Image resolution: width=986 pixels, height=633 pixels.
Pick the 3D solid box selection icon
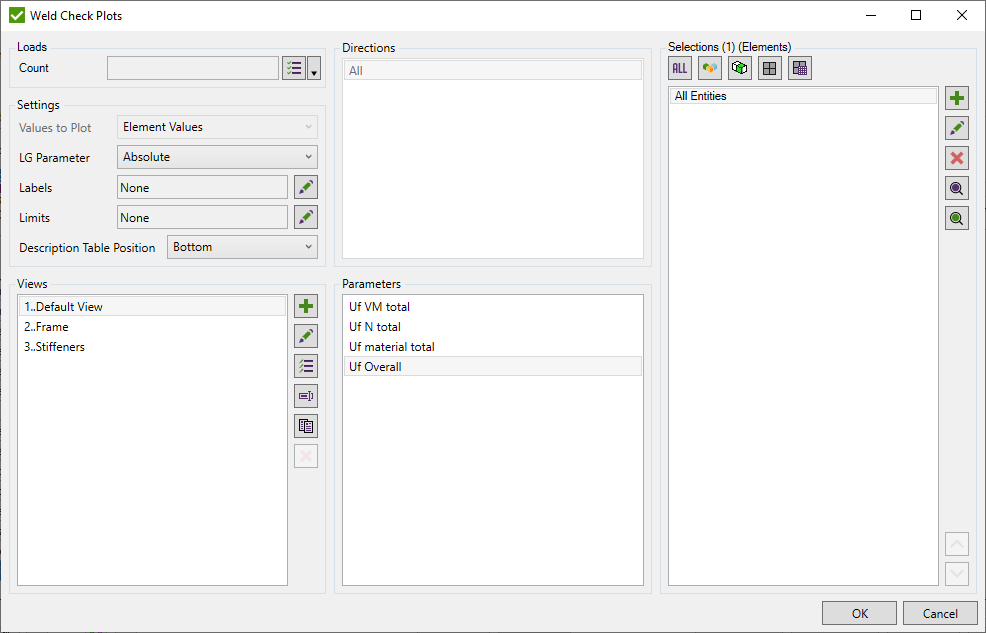pyautogui.click(x=739, y=67)
